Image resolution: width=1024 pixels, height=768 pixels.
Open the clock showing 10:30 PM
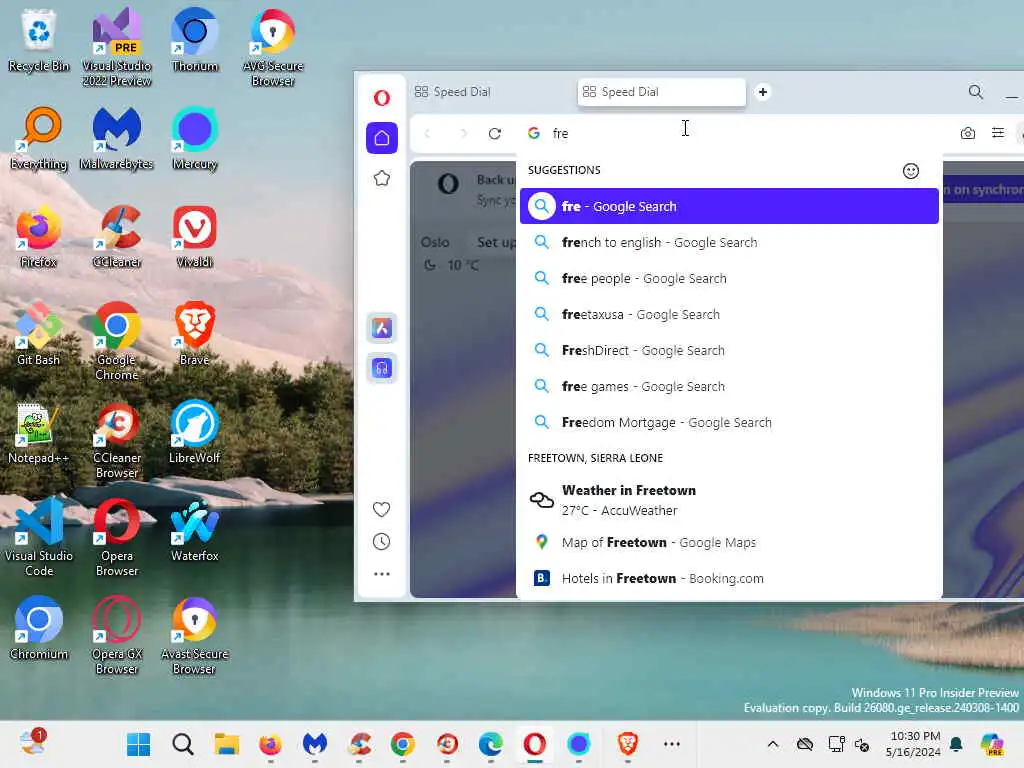coord(915,744)
